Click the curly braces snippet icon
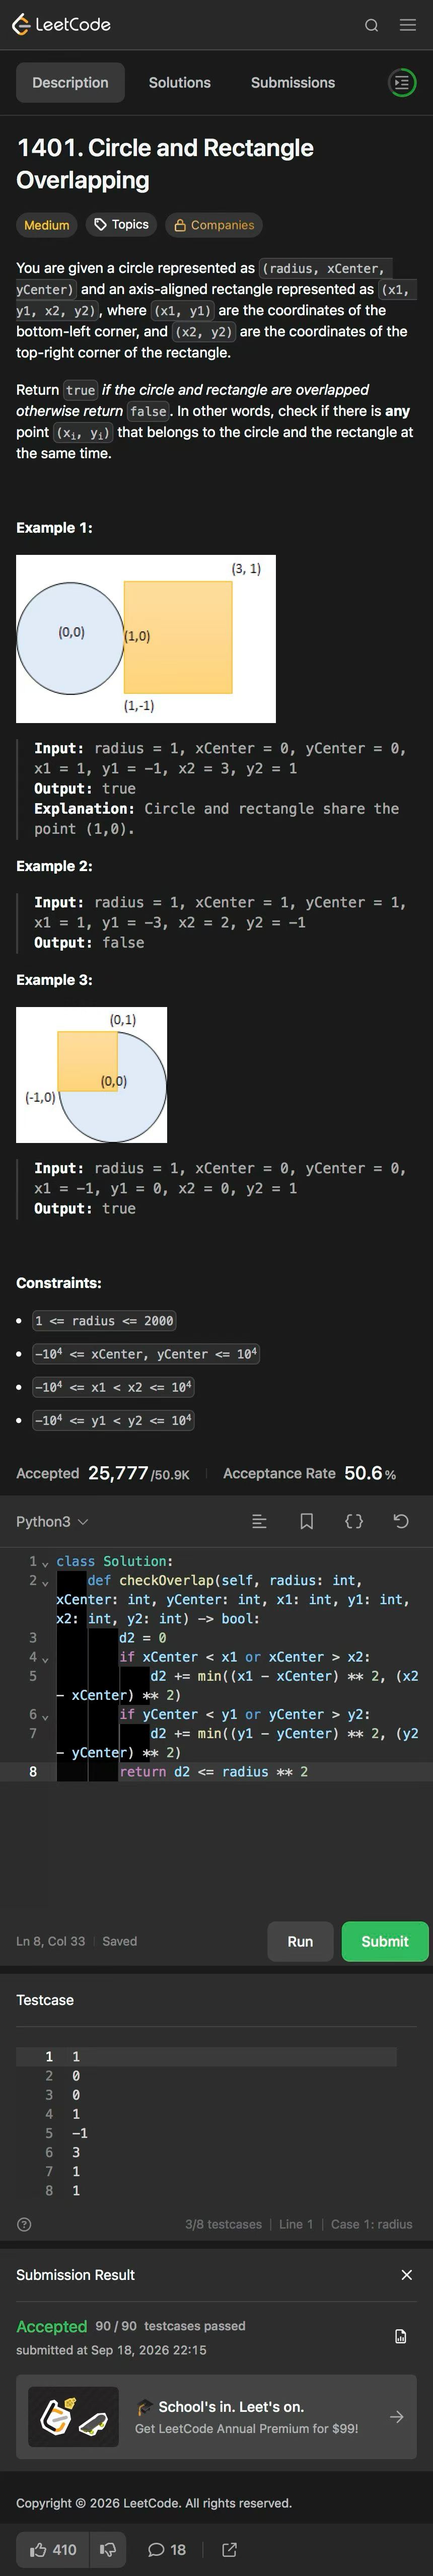 tap(354, 1521)
